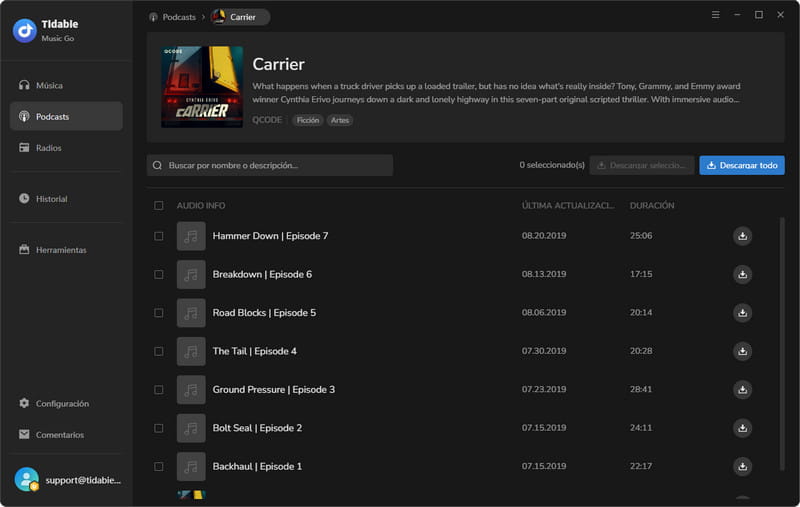
Task: Click the ÚLTIMA ACTUALIZACIÓN column header
Action: [x=568, y=206]
